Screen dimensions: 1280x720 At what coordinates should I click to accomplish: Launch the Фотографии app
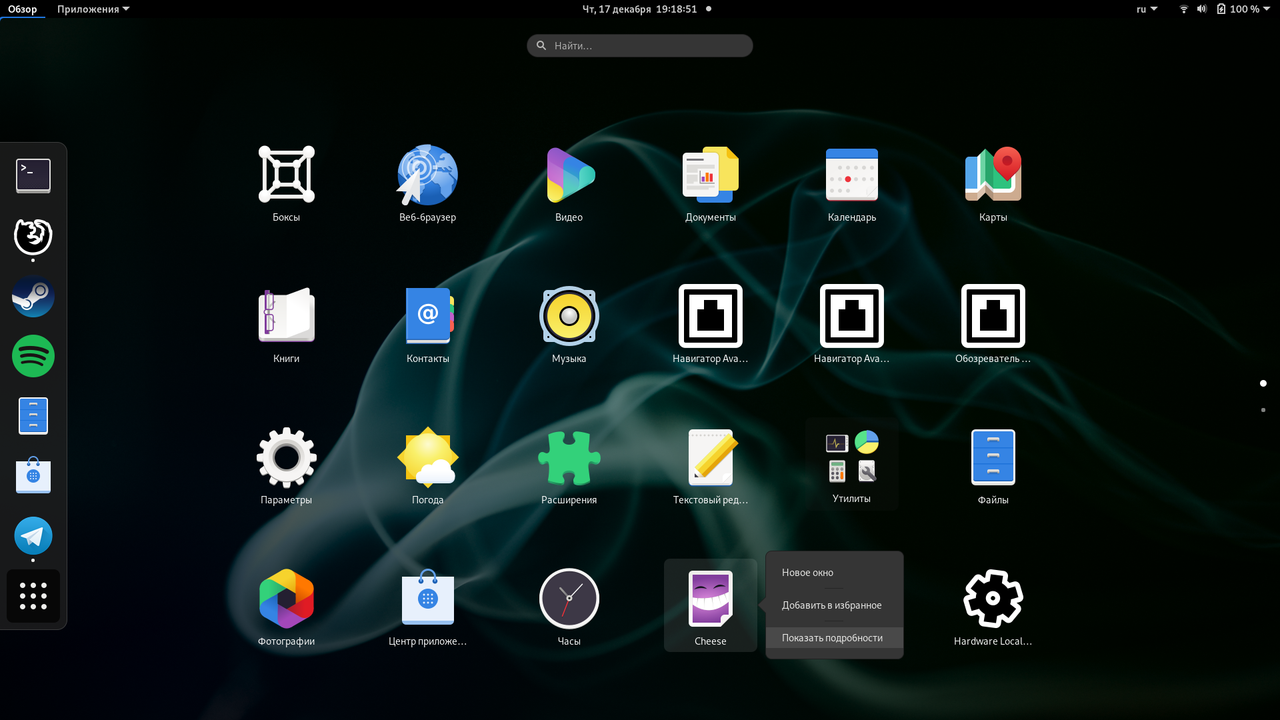[286, 599]
